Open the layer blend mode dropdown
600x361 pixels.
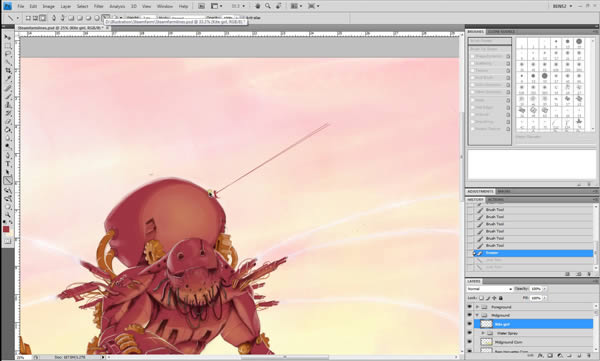[489, 289]
